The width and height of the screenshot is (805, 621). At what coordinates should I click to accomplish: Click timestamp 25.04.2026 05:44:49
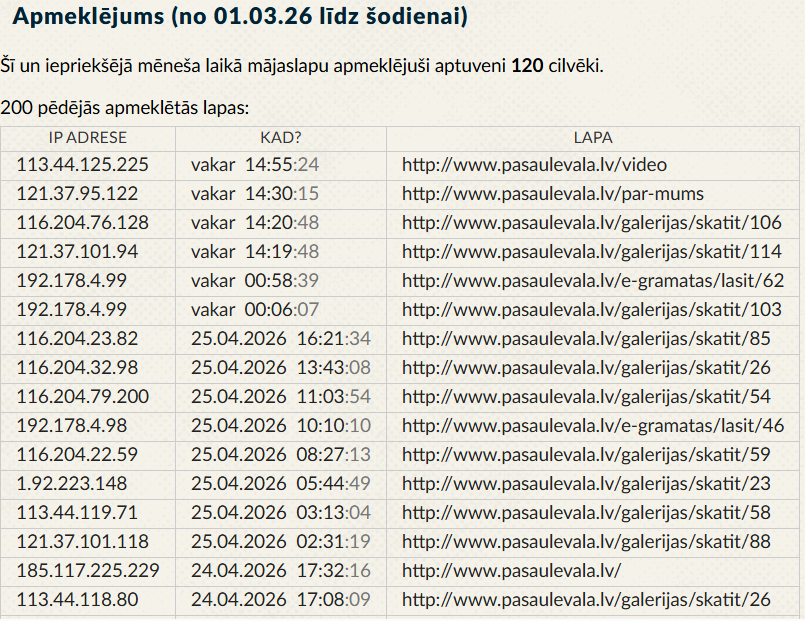pos(281,483)
